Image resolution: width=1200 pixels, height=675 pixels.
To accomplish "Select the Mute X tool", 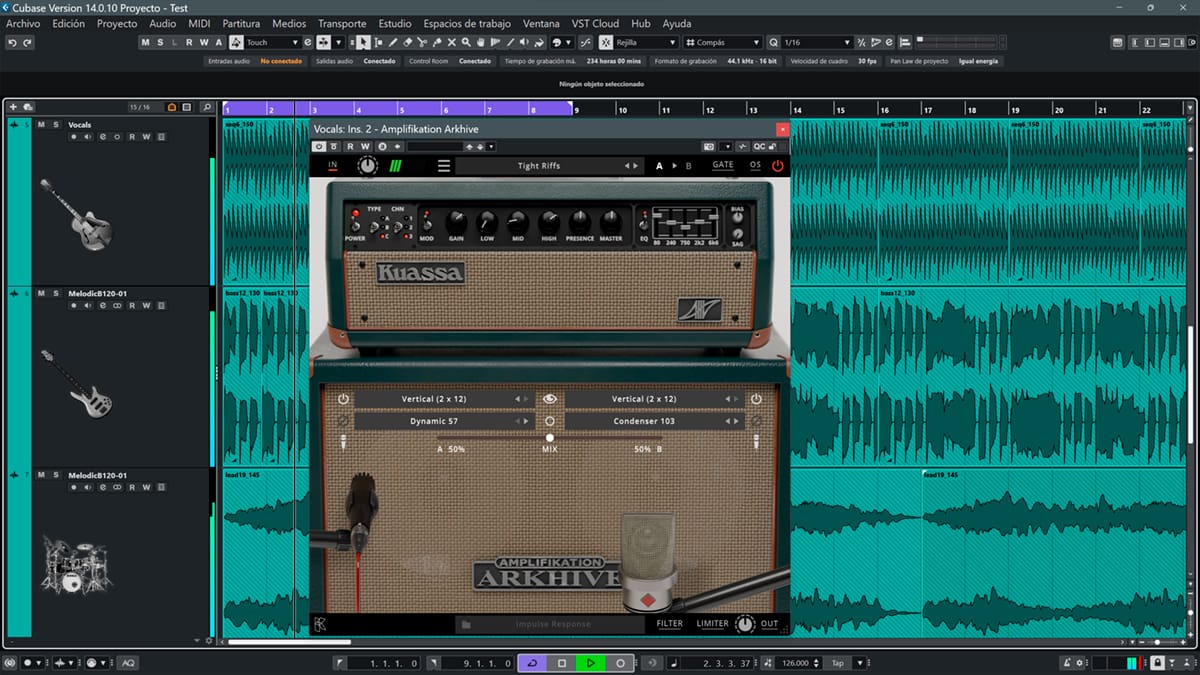I will pyautogui.click(x=452, y=42).
